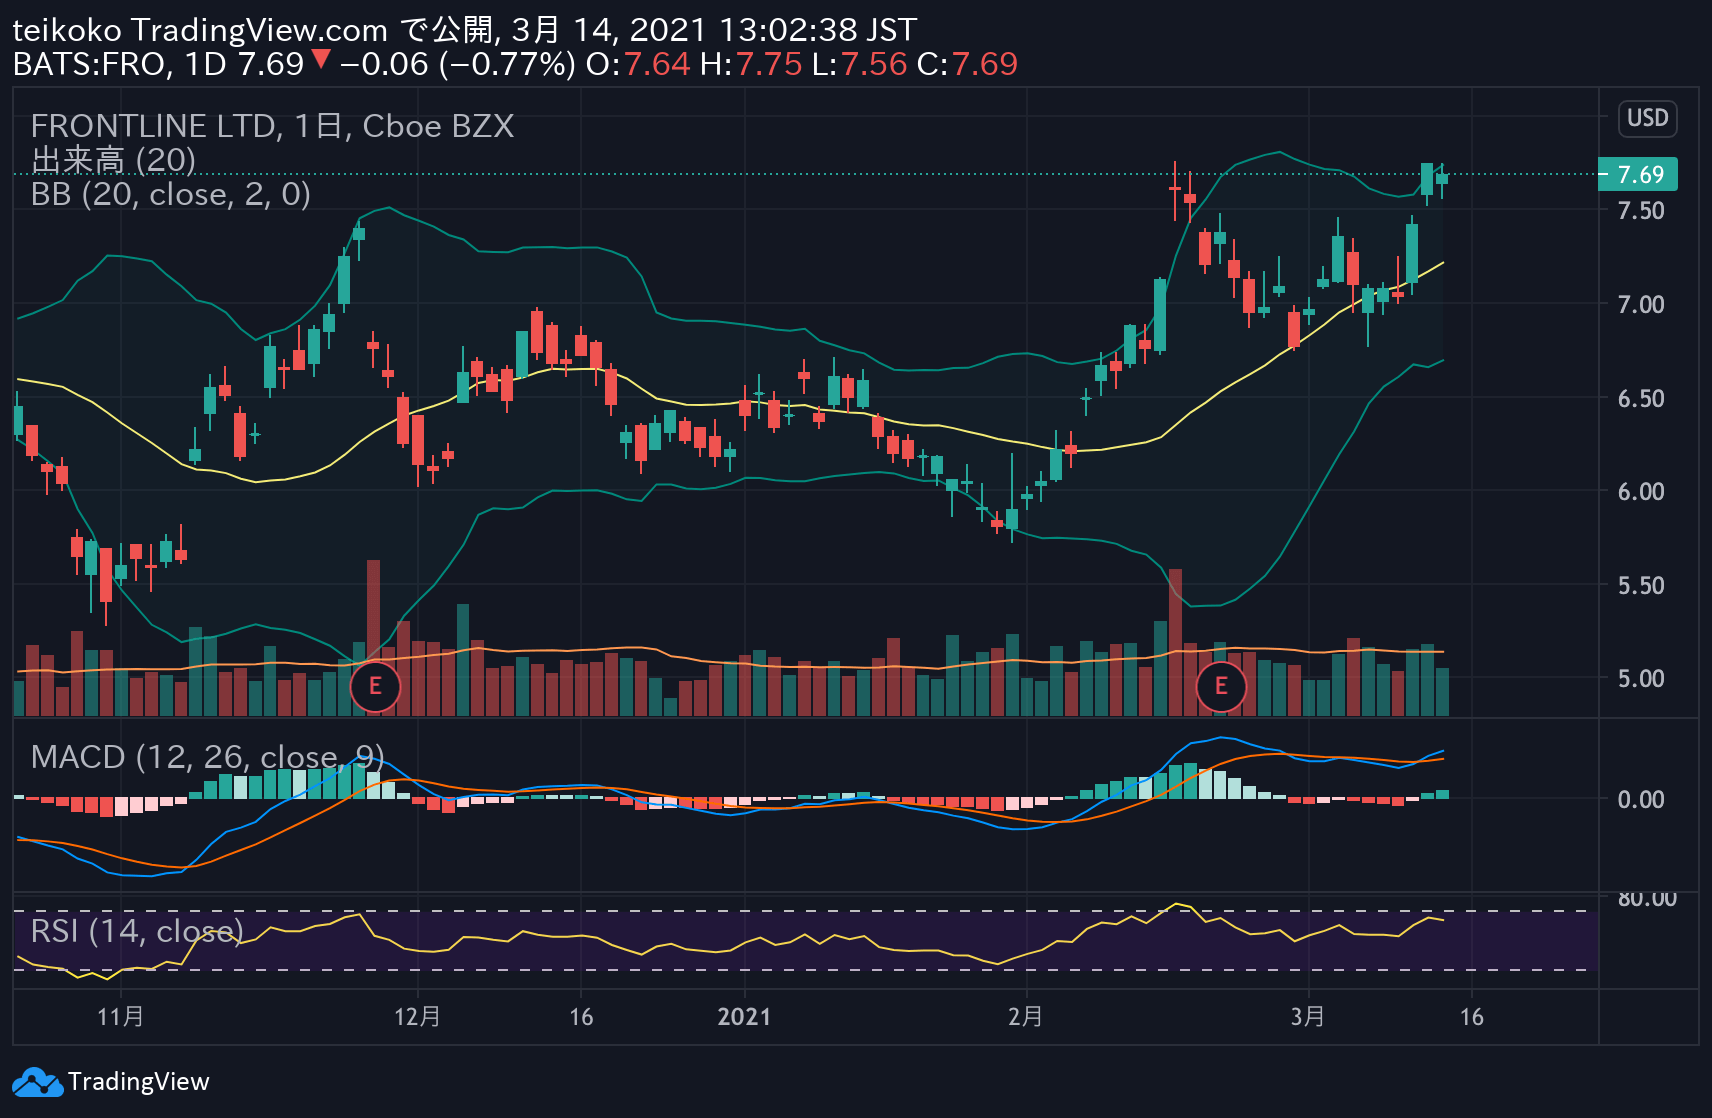Click the 5.00 price axis label
This screenshot has height=1118, width=1712.
[1641, 679]
